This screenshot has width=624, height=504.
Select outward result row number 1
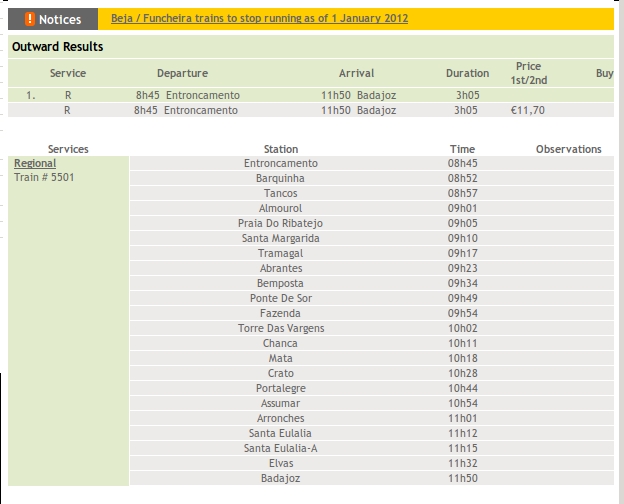click(32, 95)
